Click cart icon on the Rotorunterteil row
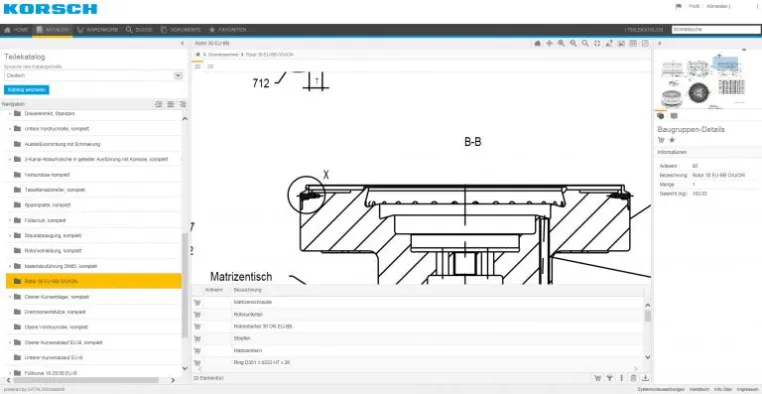Image resolution: width=762 pixels, height=394 pixels. click(x=197, y=314)
